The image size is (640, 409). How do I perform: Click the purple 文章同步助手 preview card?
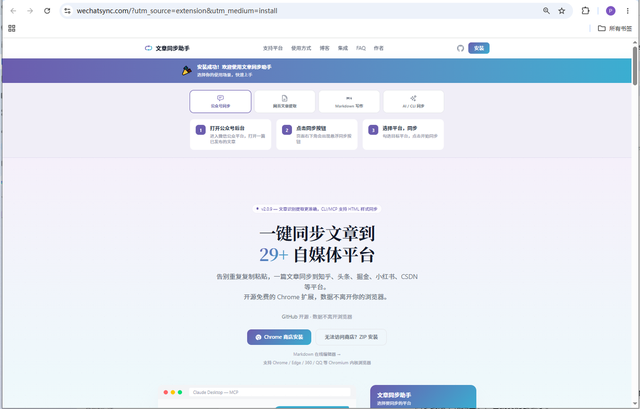423,396
